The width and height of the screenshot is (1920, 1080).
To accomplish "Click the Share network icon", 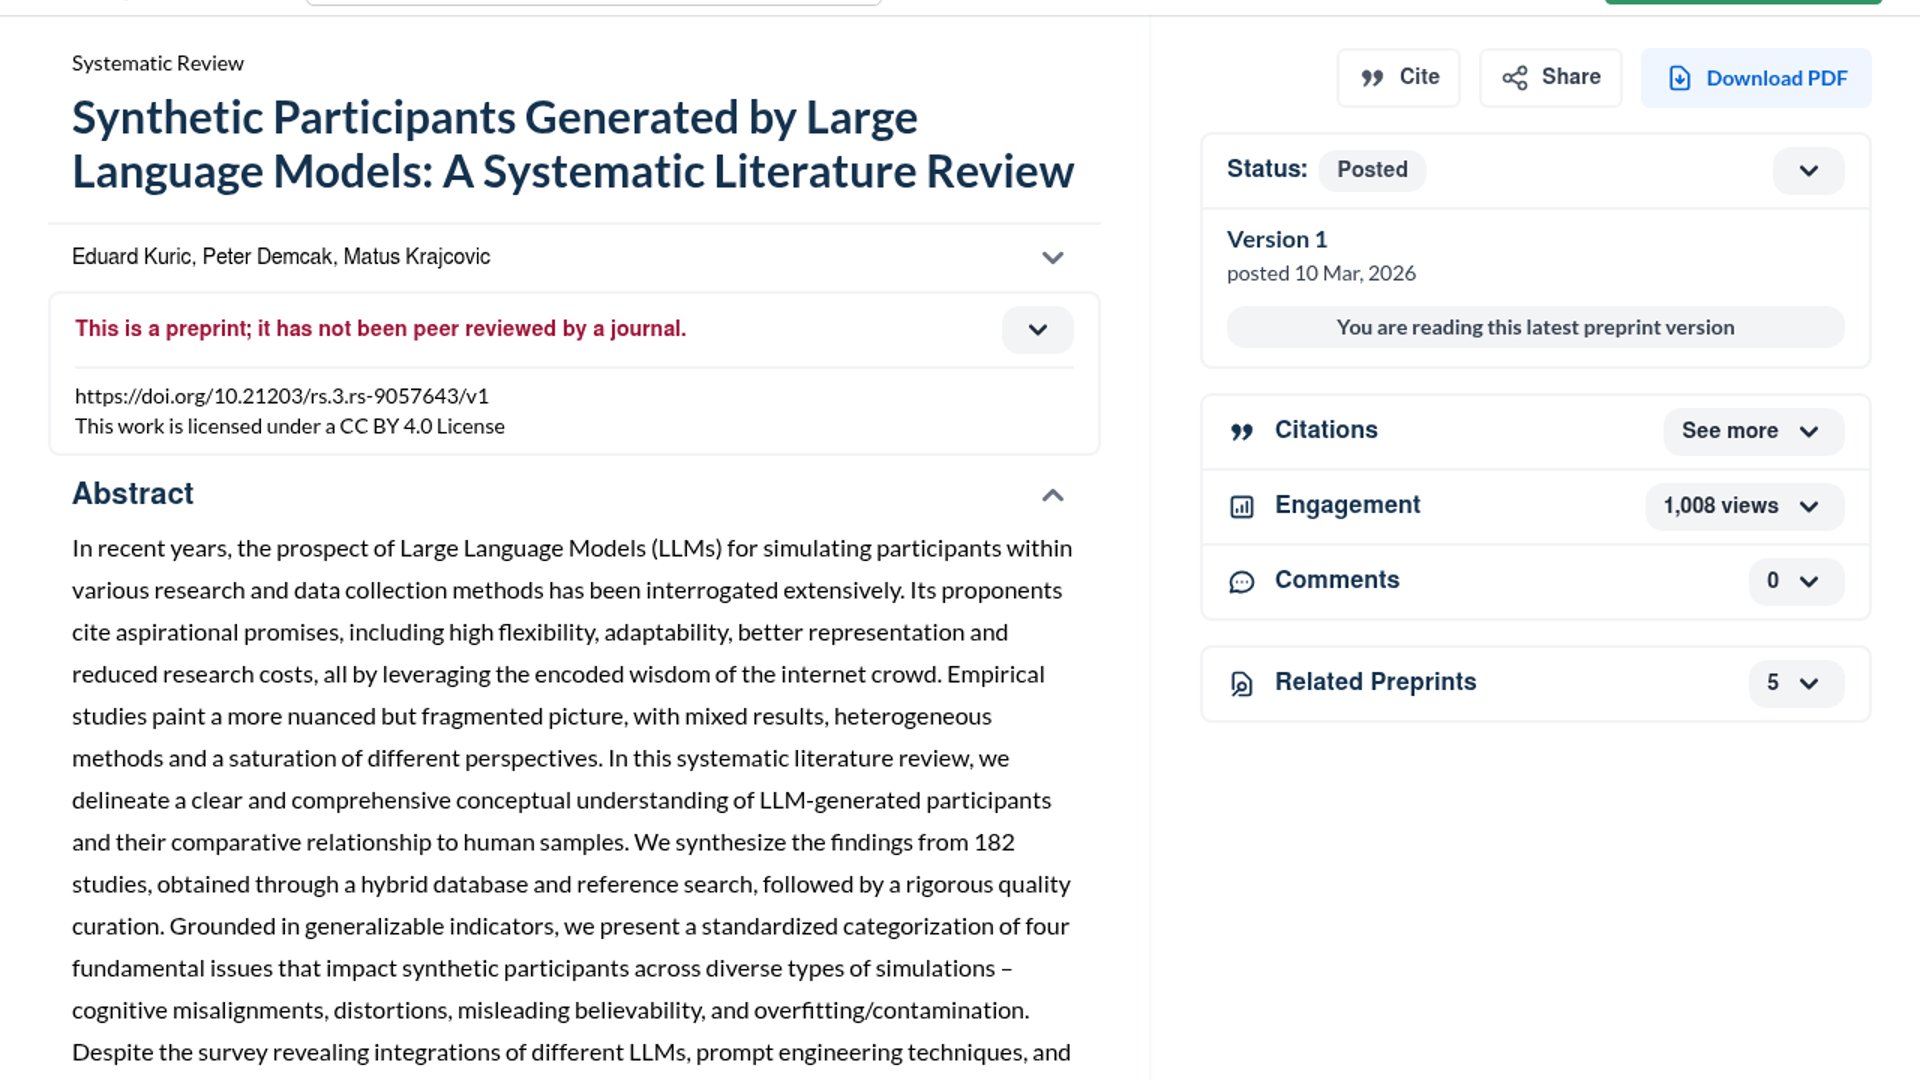I will pos(1514,78).
